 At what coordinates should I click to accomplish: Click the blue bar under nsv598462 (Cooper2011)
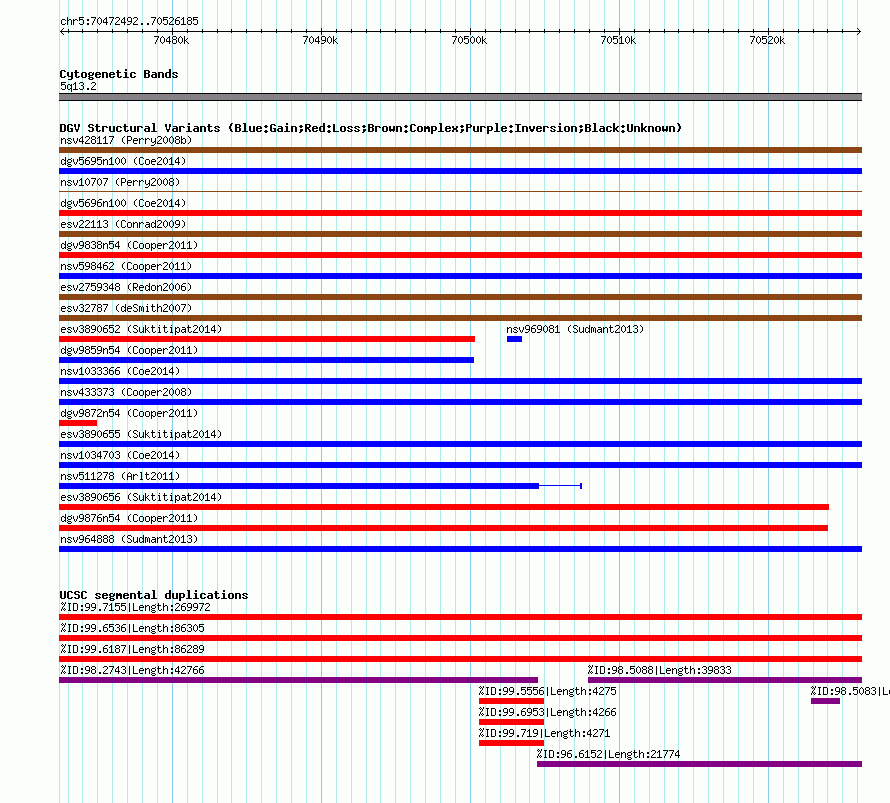tap(460, 276)
